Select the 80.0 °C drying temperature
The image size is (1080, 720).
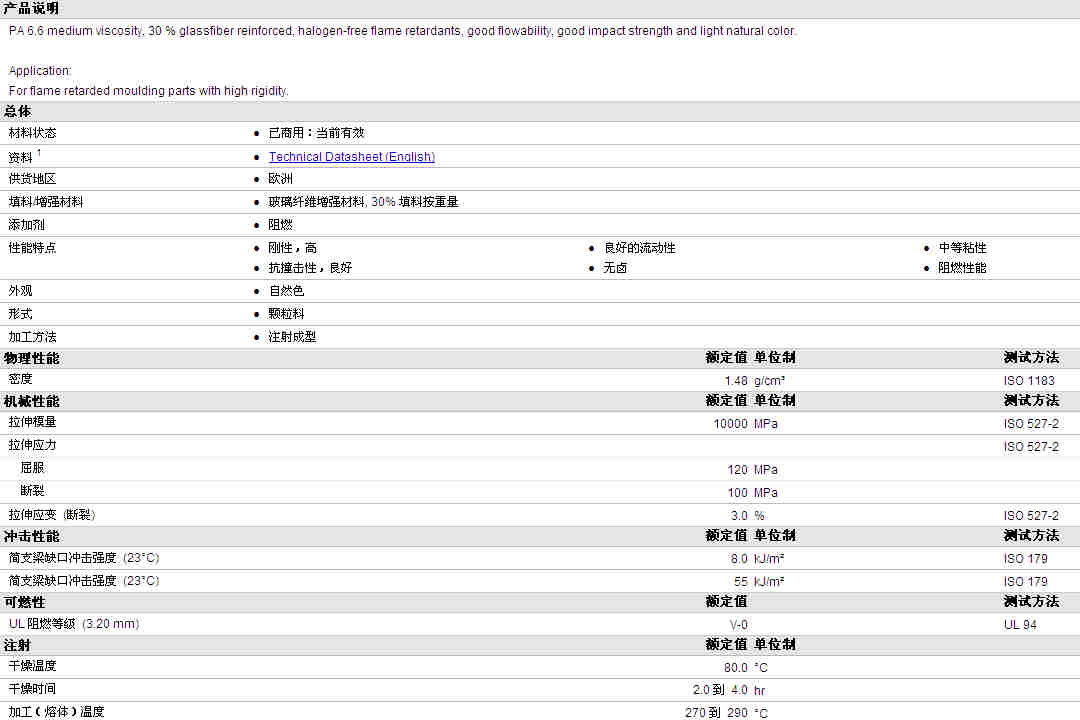(745, 668)
